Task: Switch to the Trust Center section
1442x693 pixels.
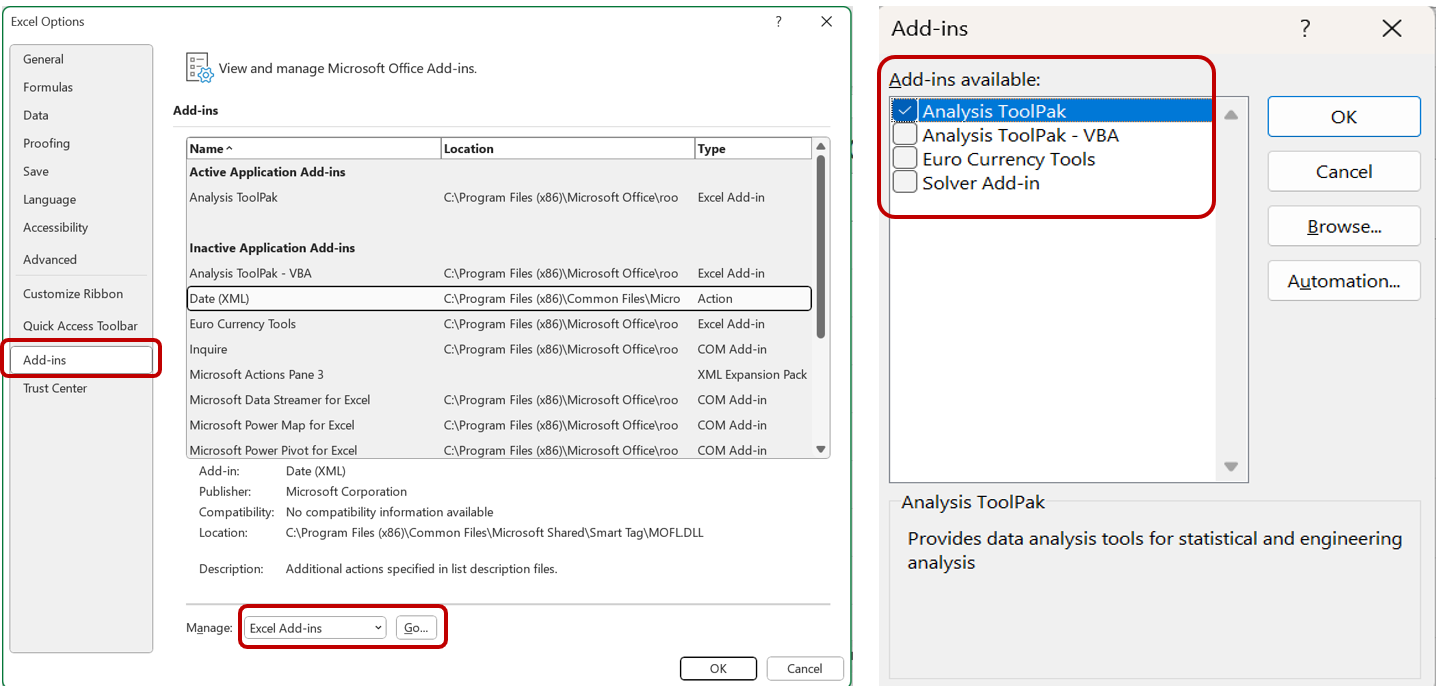Action: pos(54,388)
